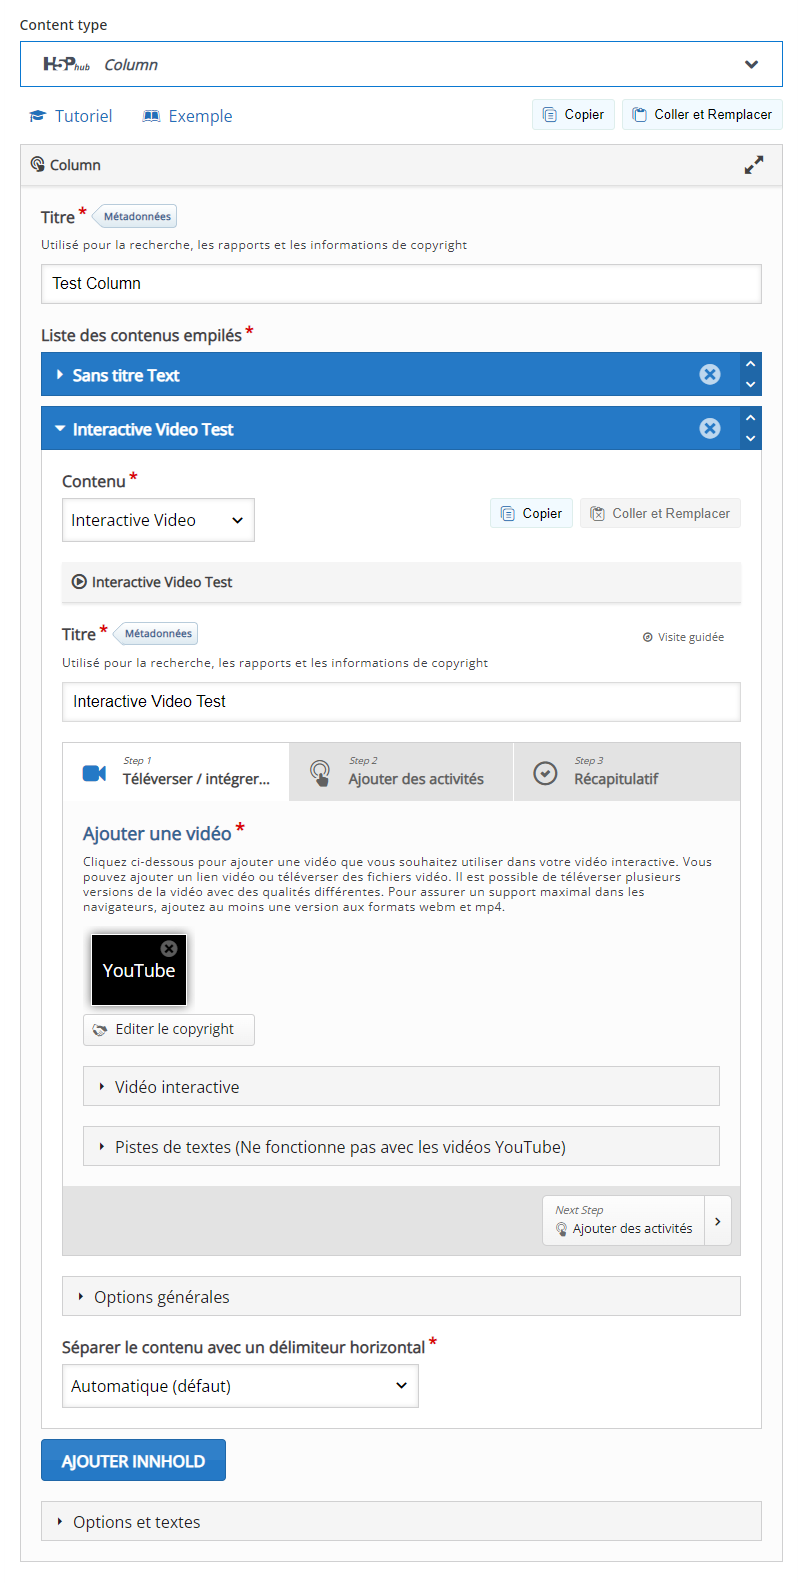
Task: Expand the Sans titre Text item
Action: point(370,375)
